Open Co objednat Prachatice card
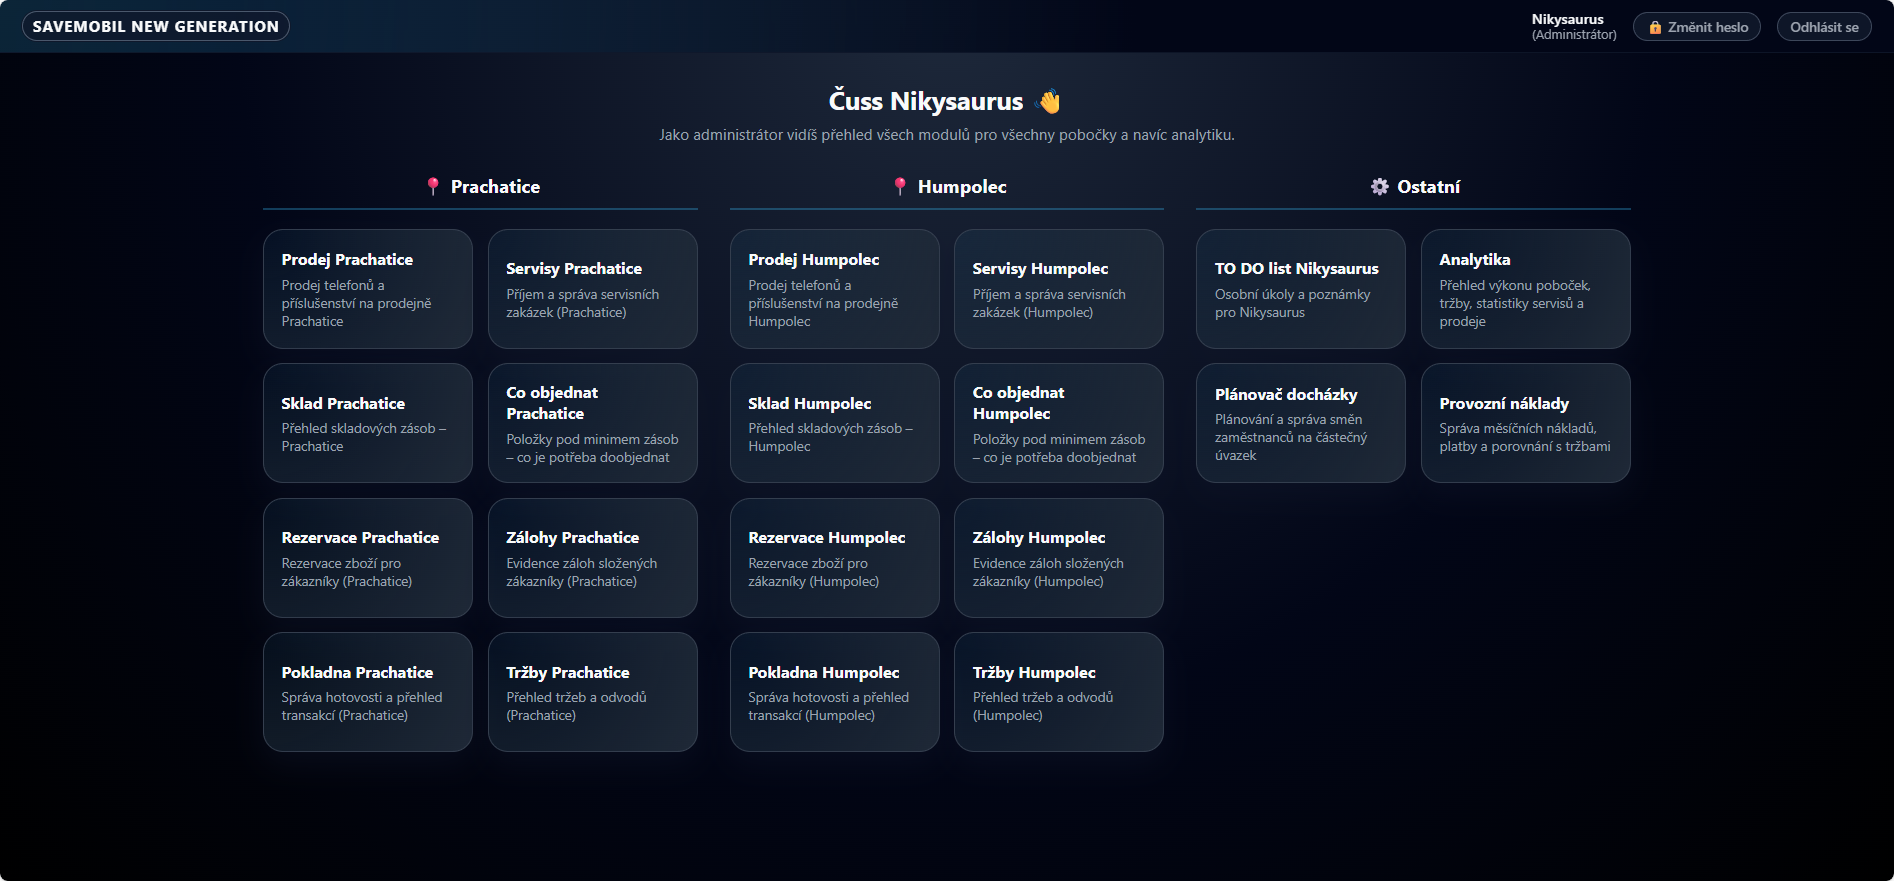The width and height of the screenshot is (1894, 881). pyautogui.click(x=592, y=423)
